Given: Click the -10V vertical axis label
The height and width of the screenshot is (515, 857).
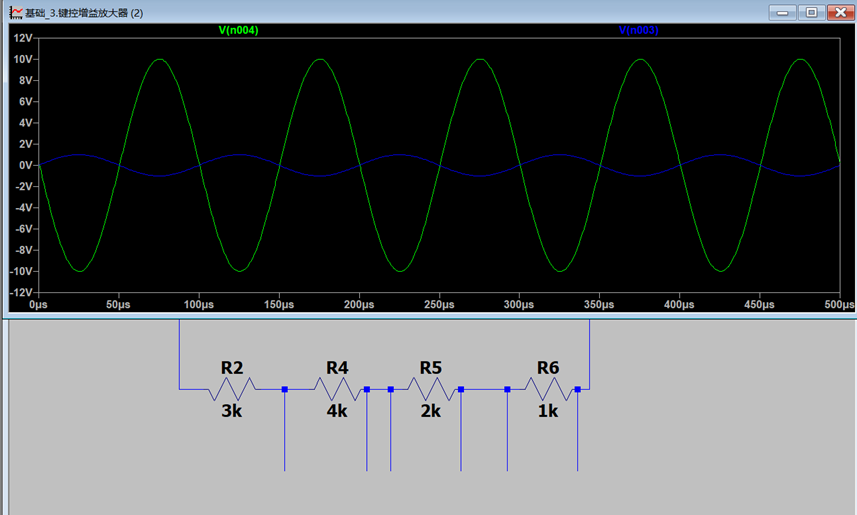Looking at the screenshot, I should [21, 271].
